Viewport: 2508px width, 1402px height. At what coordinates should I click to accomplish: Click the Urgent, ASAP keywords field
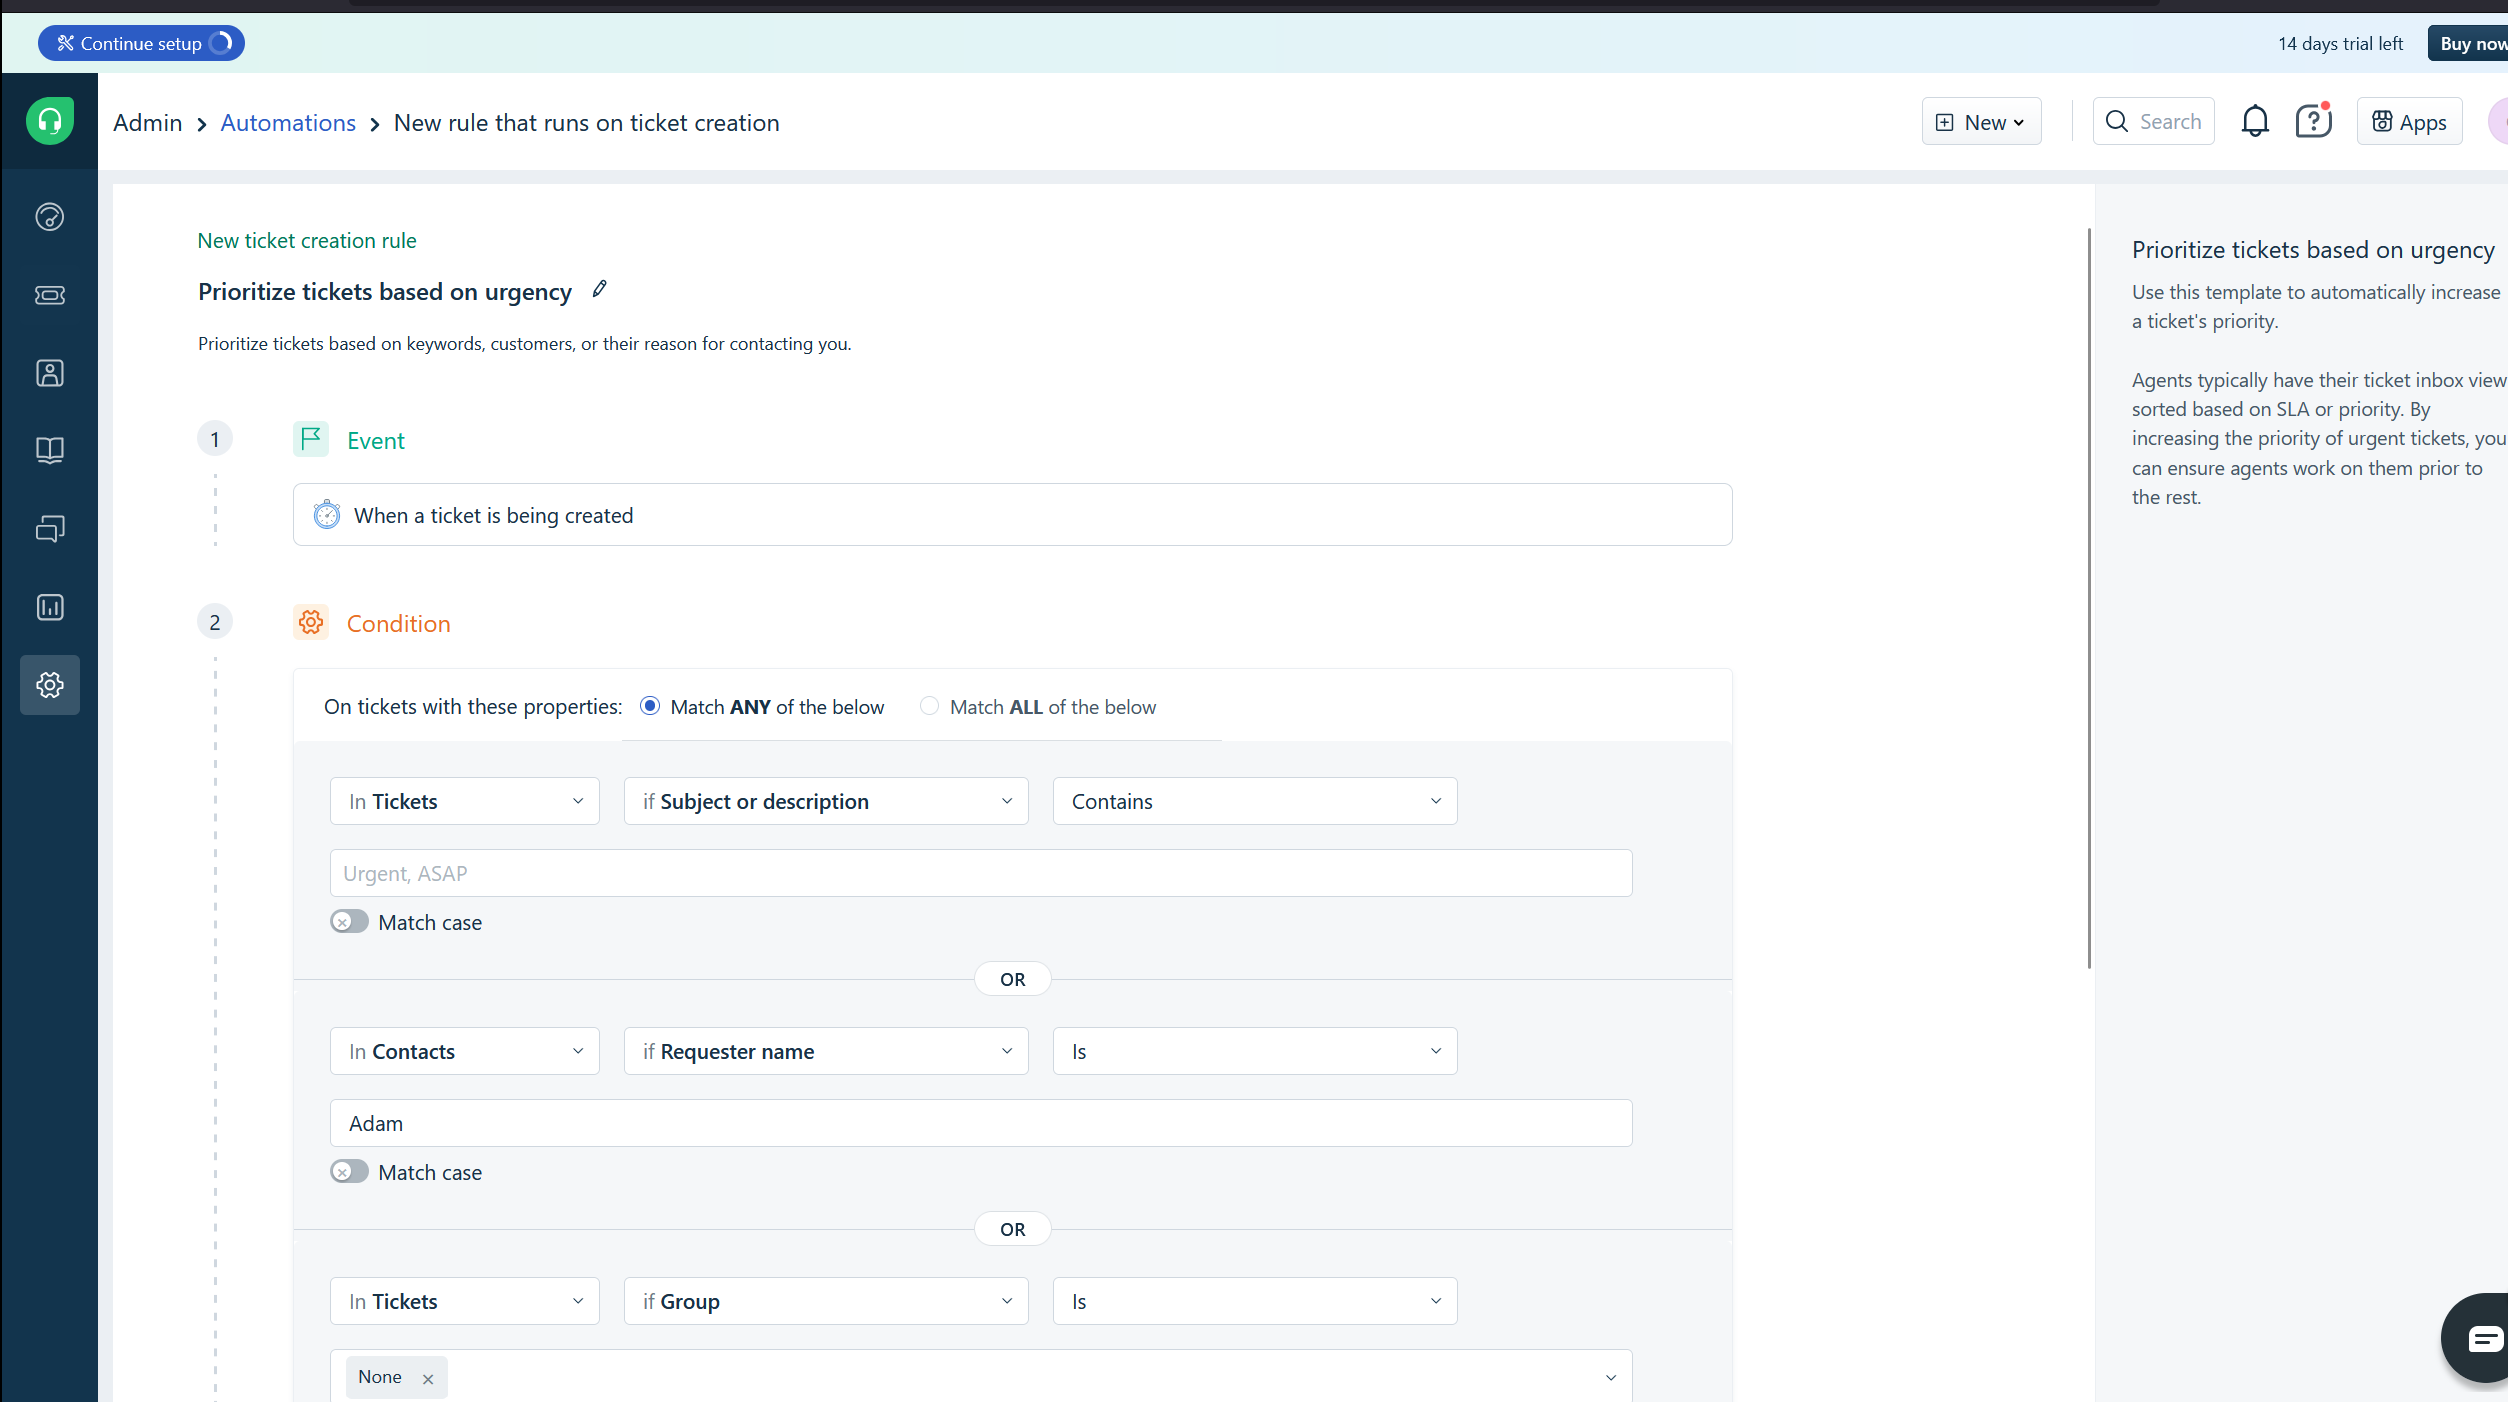[981, 873]
